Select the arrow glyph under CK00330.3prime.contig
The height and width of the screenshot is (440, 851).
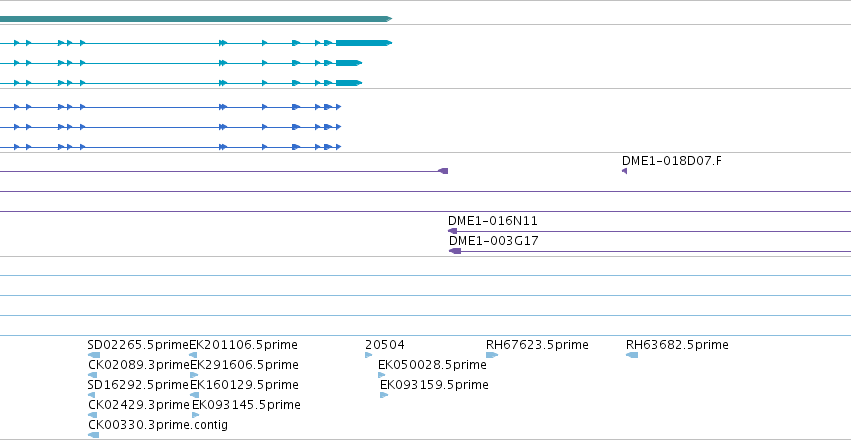(x=93, y=435)
